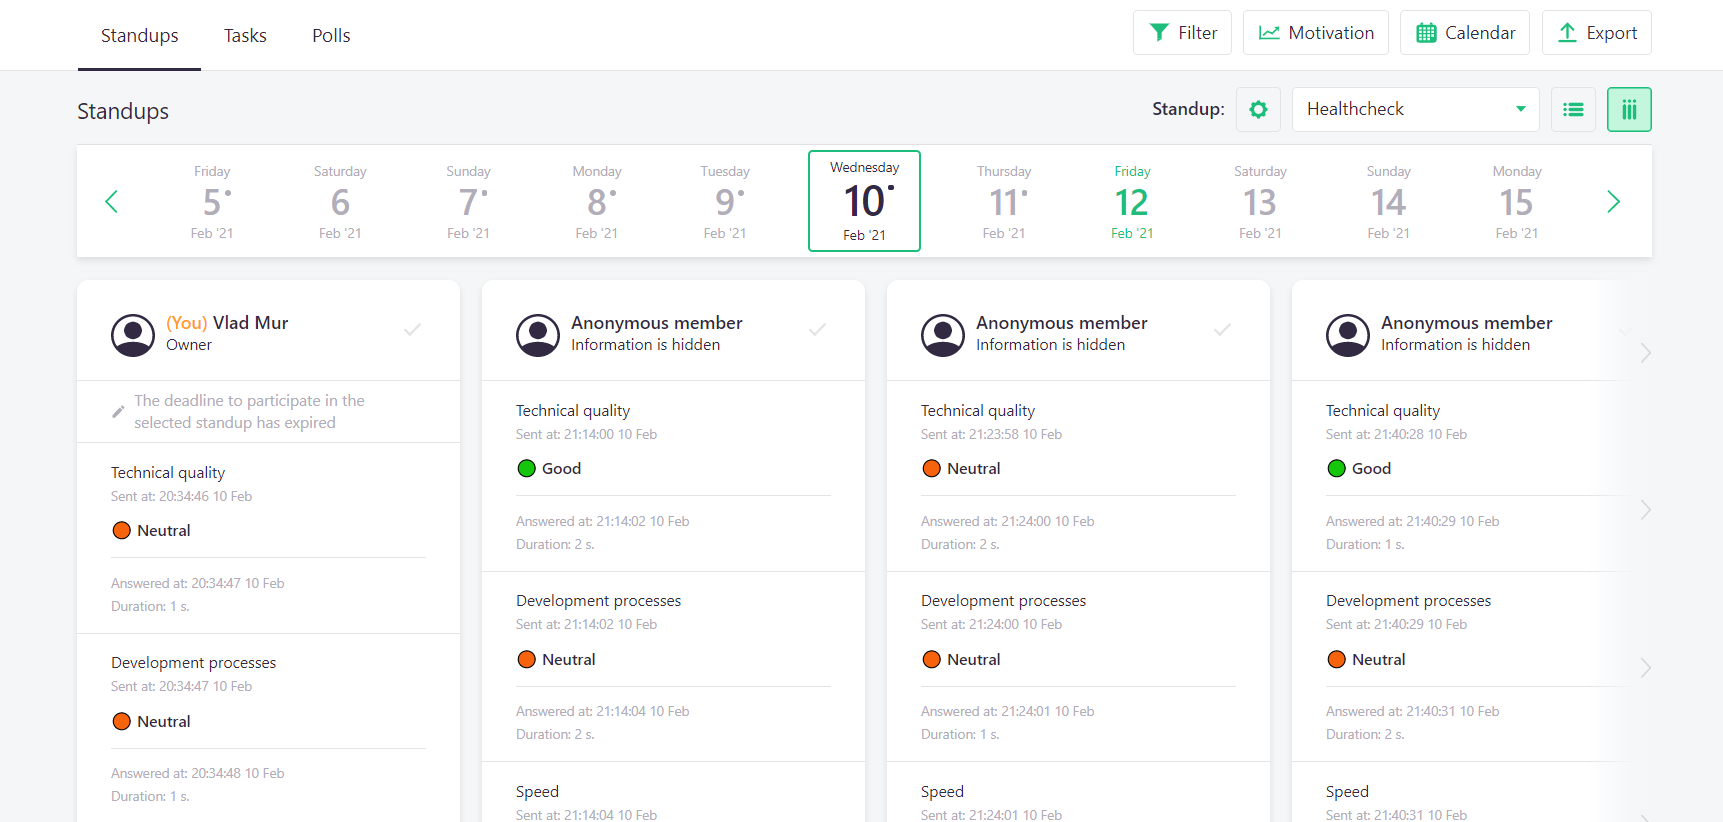Switch to list view layout
This screenshot has width=1723, height=822.
(1573, 109)
